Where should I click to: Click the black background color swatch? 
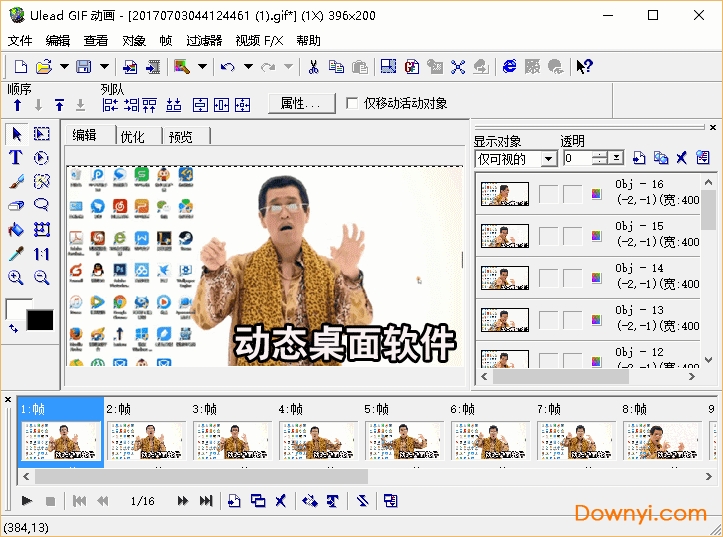pyautogui.click(x=40, y=321)
